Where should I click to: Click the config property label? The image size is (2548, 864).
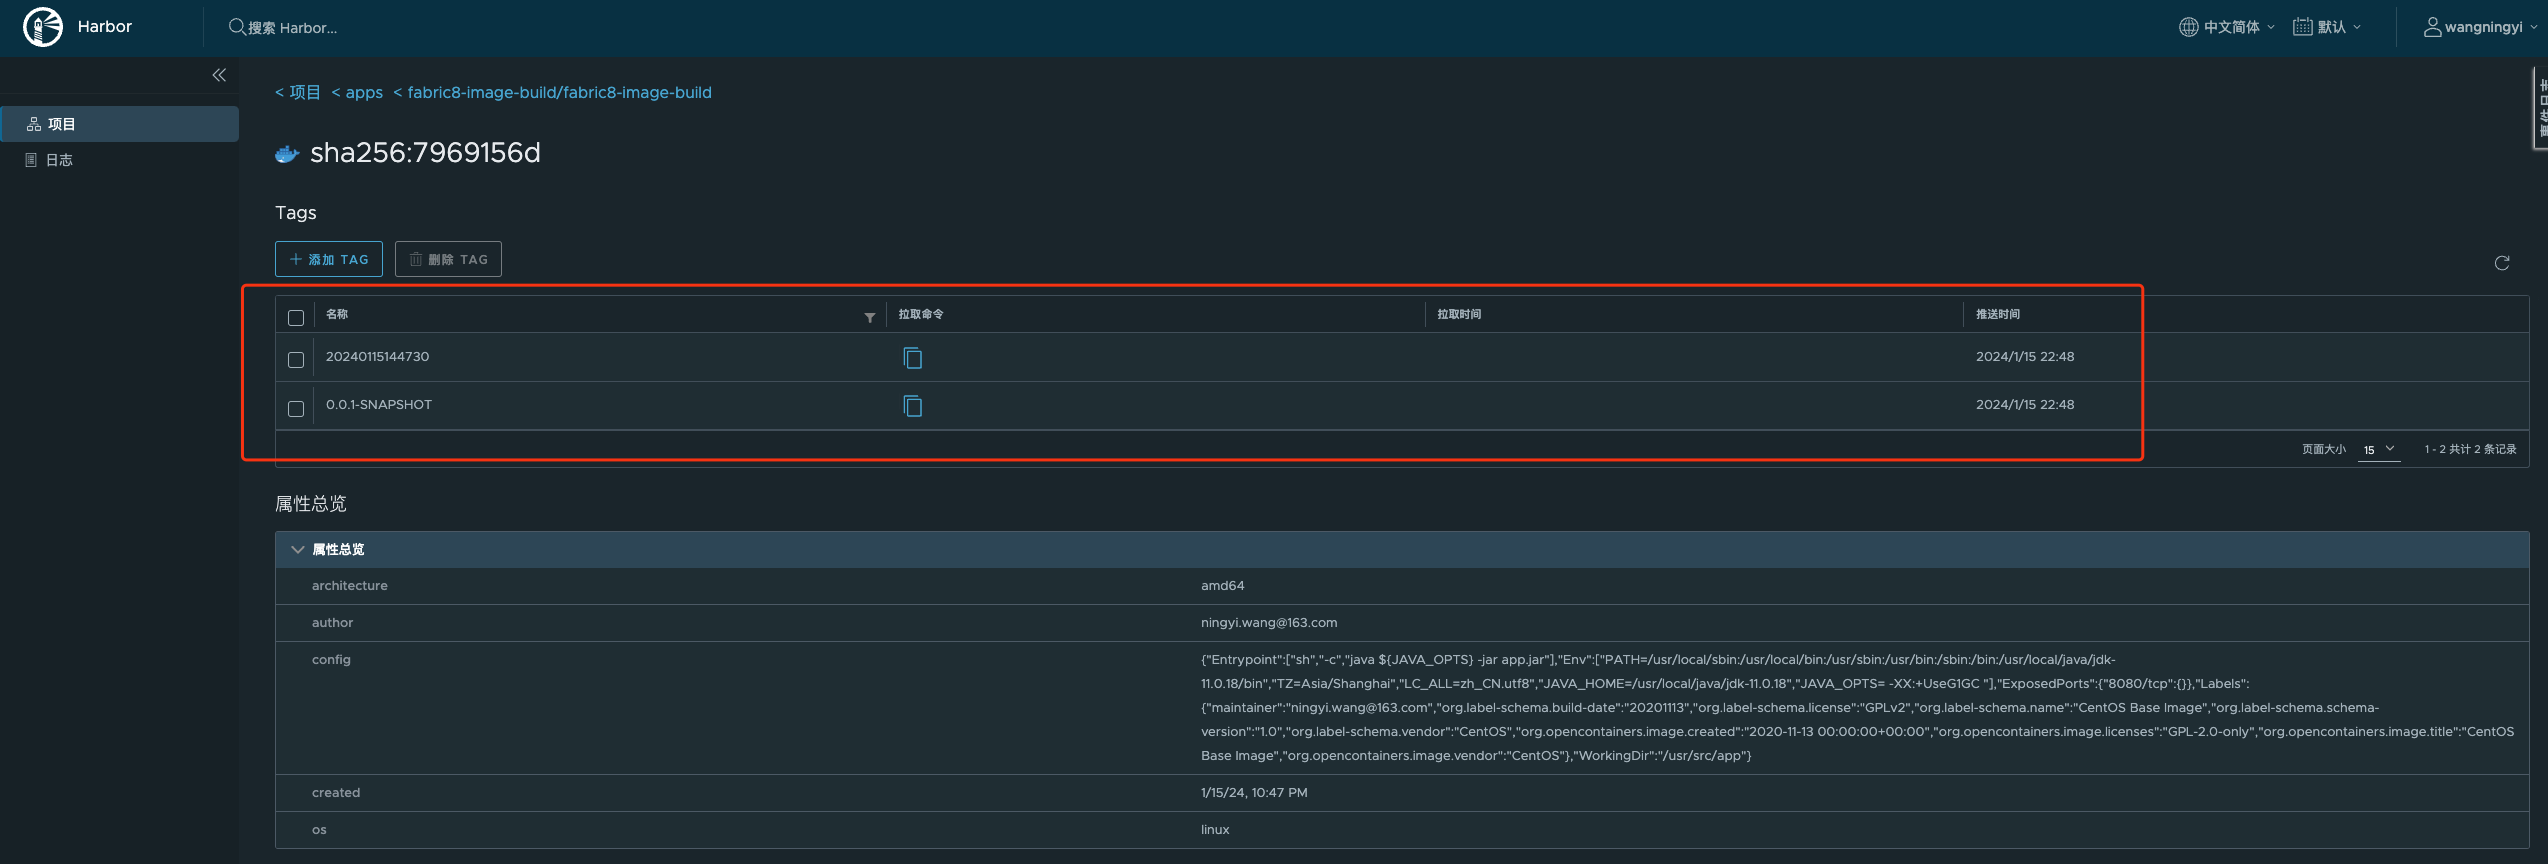331,660
